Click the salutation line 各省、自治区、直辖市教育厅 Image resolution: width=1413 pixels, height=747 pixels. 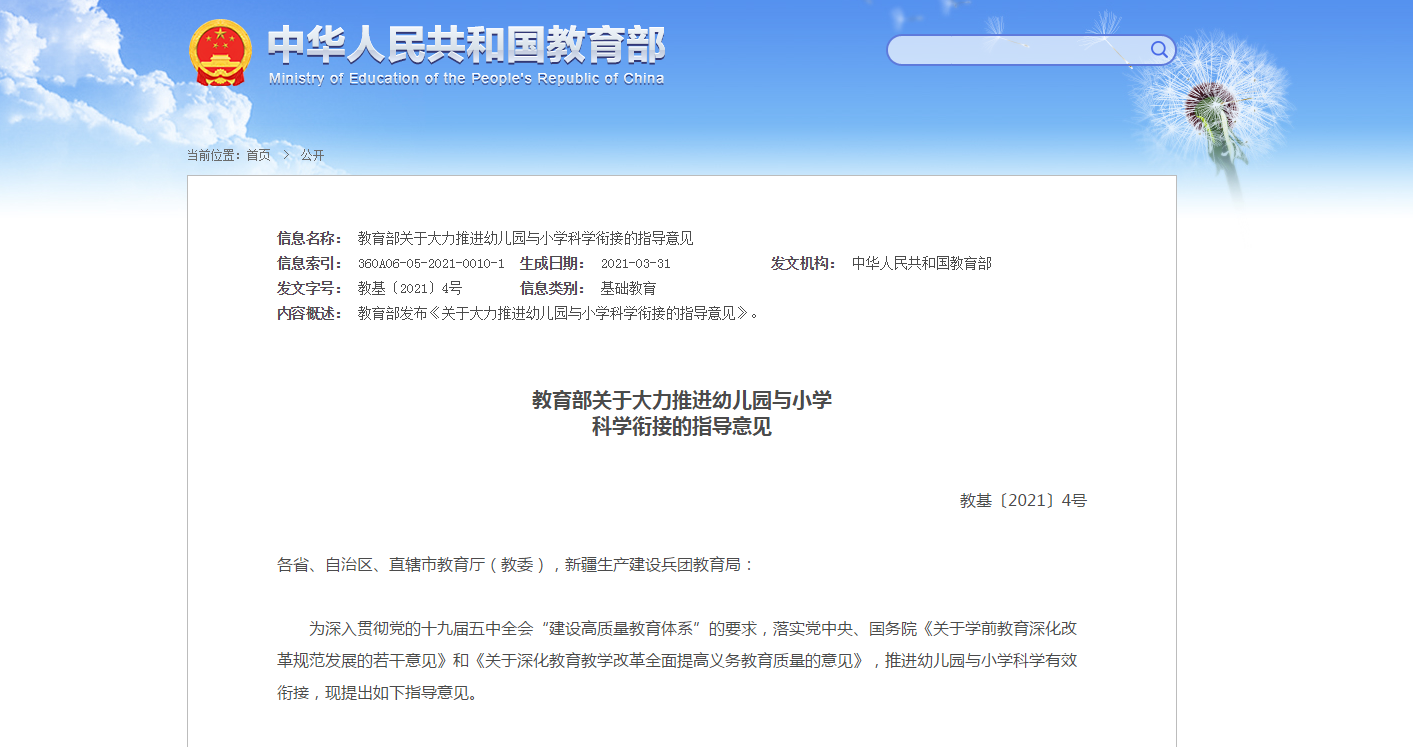516,564
